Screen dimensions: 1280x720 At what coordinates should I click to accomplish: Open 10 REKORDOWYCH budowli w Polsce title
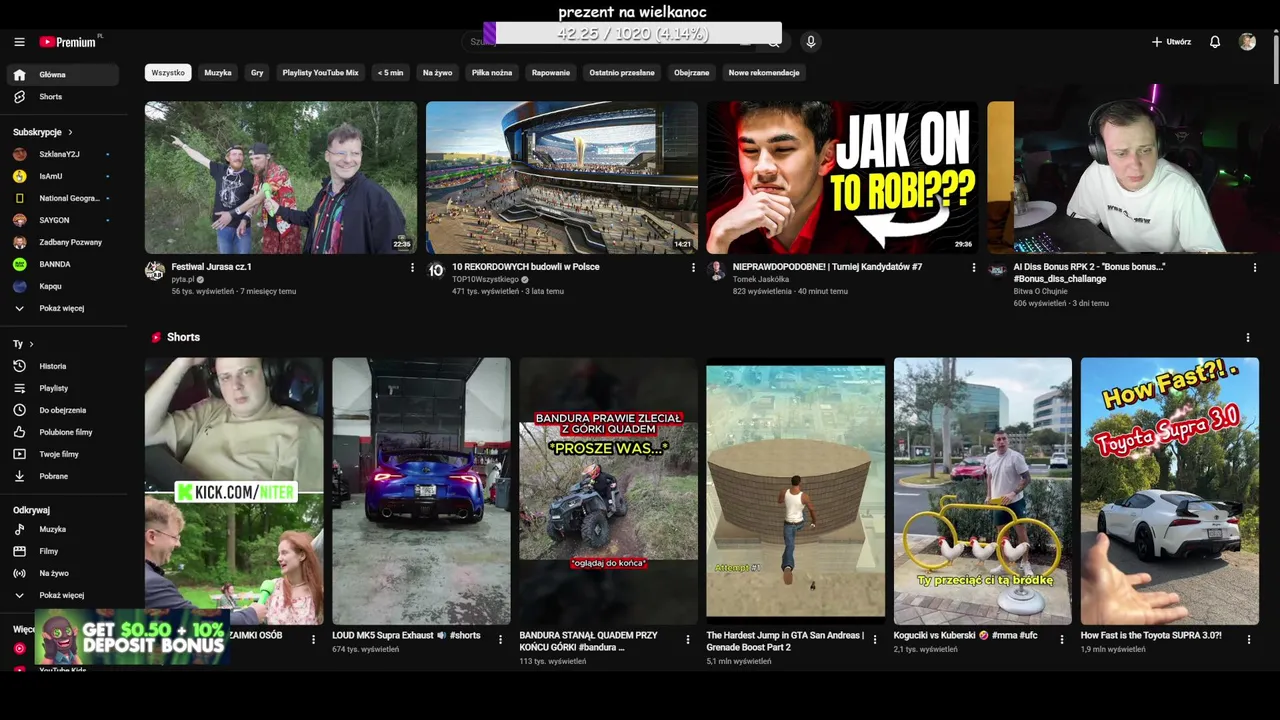click(526, 267)
